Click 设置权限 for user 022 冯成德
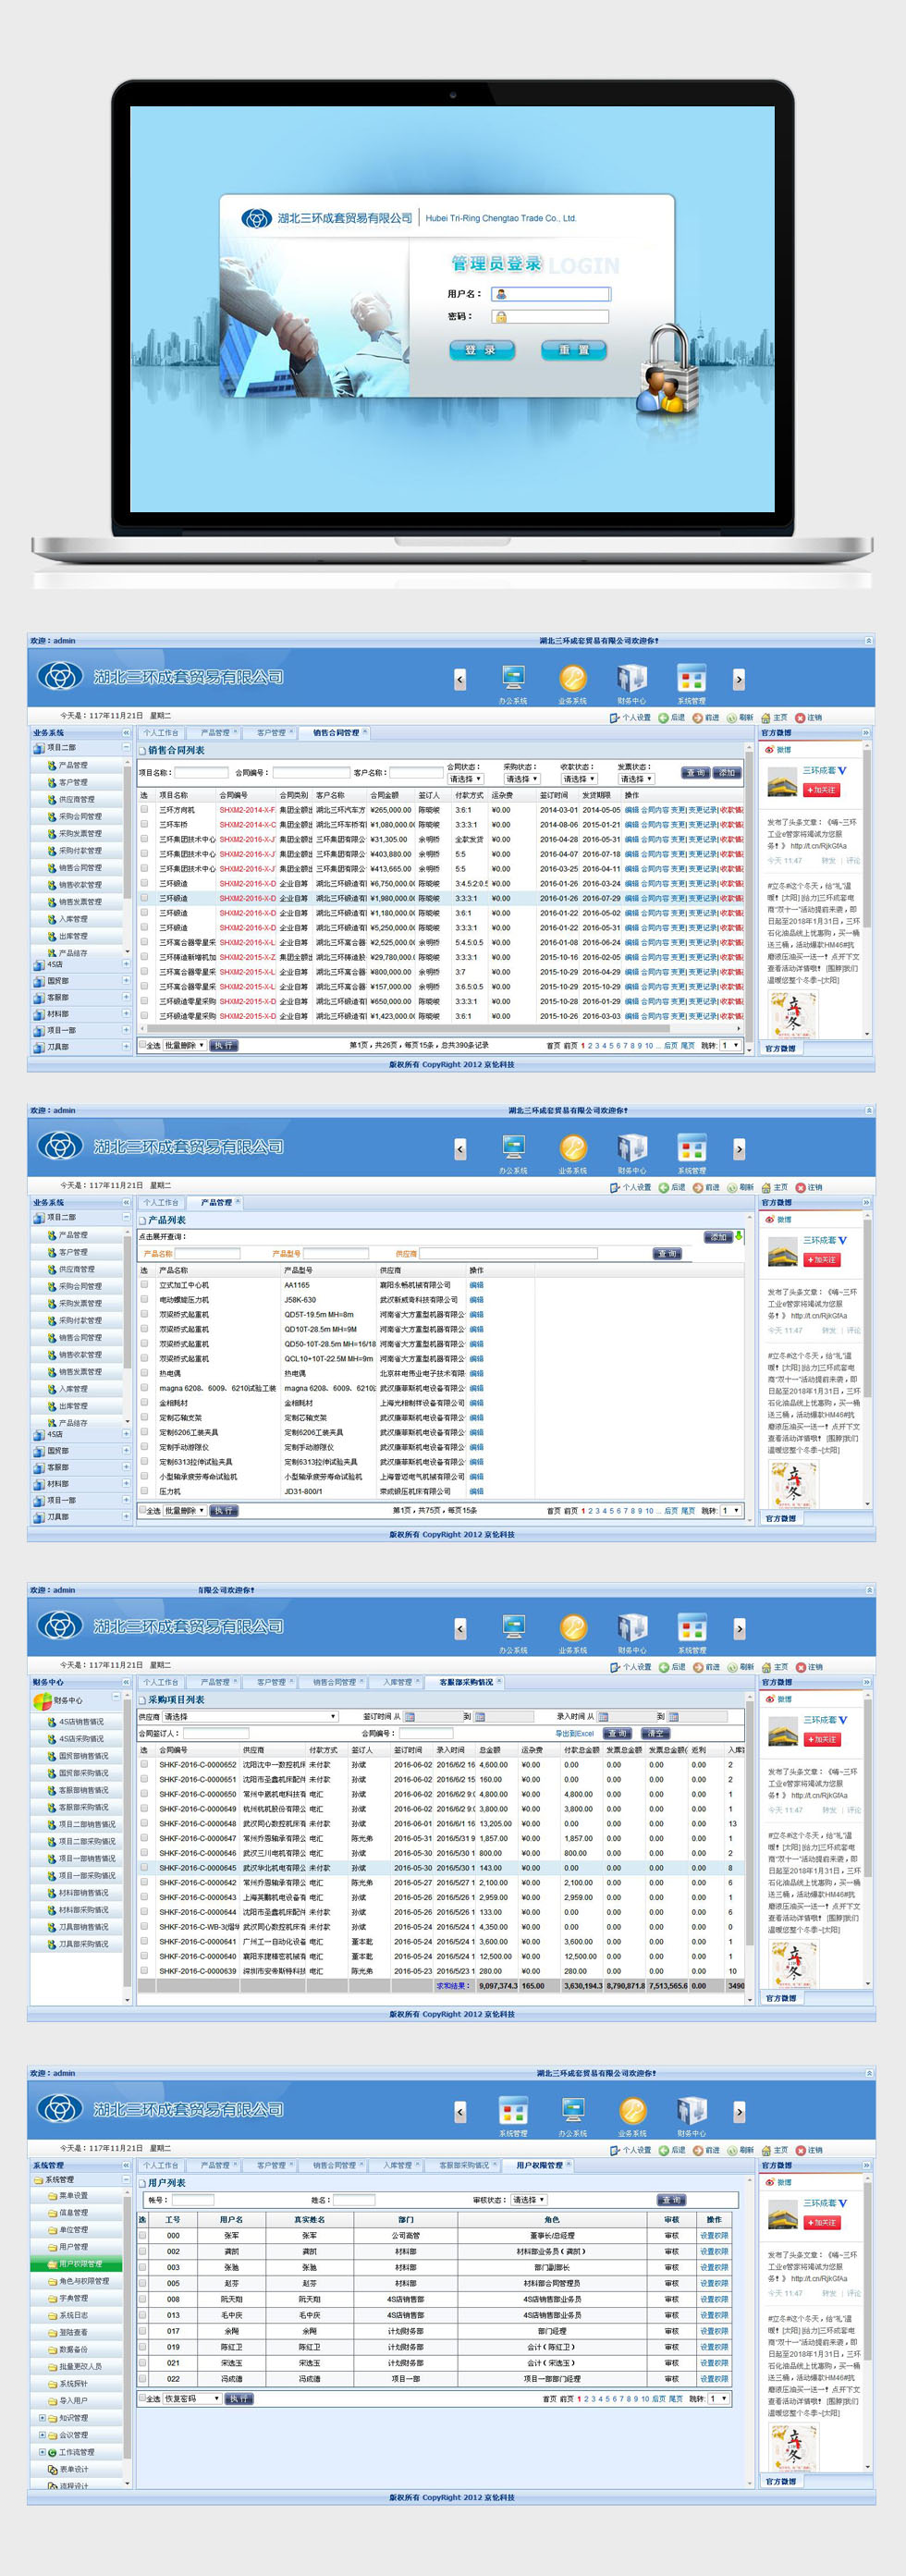906x2576 pixels. pos(714,2379)
